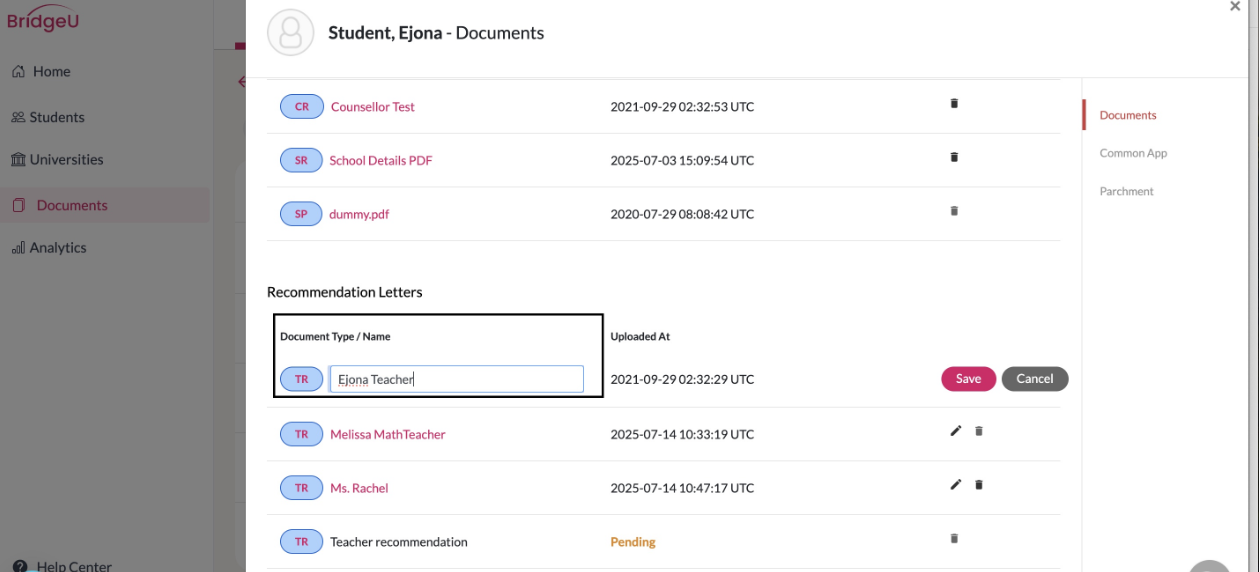The width and height of the screenshot is (1260, 572).
Task: Open the Parchment section
Action: point(1126,191)
